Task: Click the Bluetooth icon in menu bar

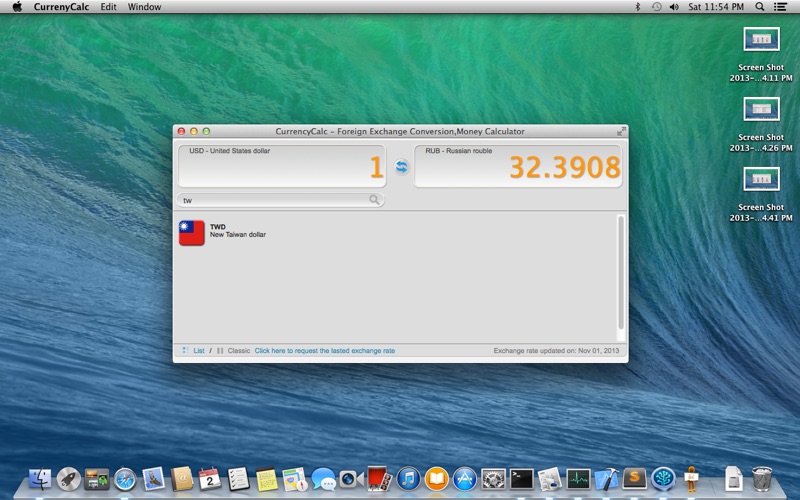Action: click(637, 7)
